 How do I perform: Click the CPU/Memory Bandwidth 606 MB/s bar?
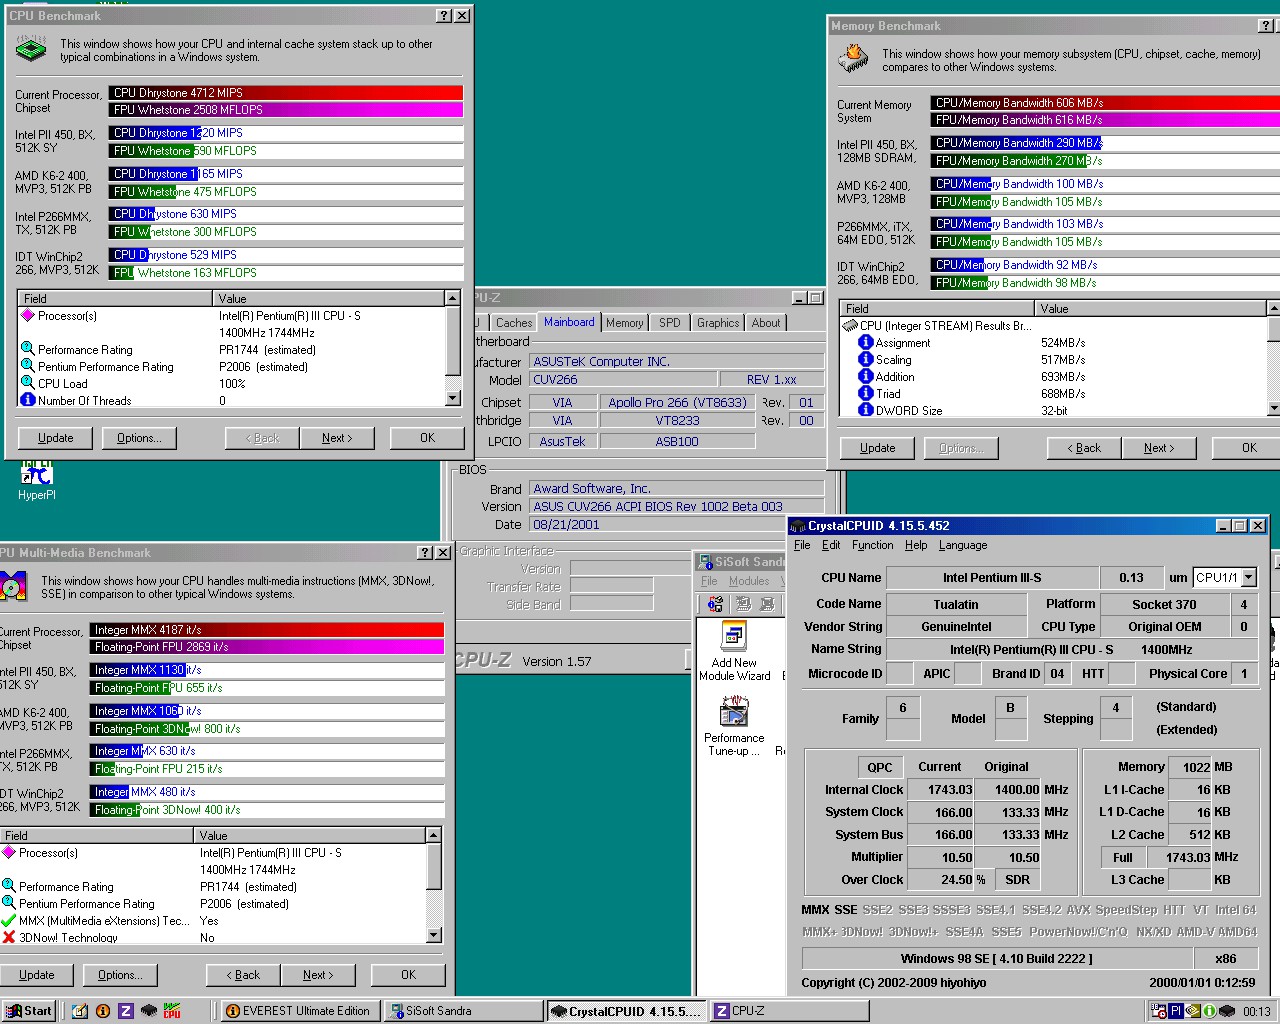click(x=1105, y=103)
